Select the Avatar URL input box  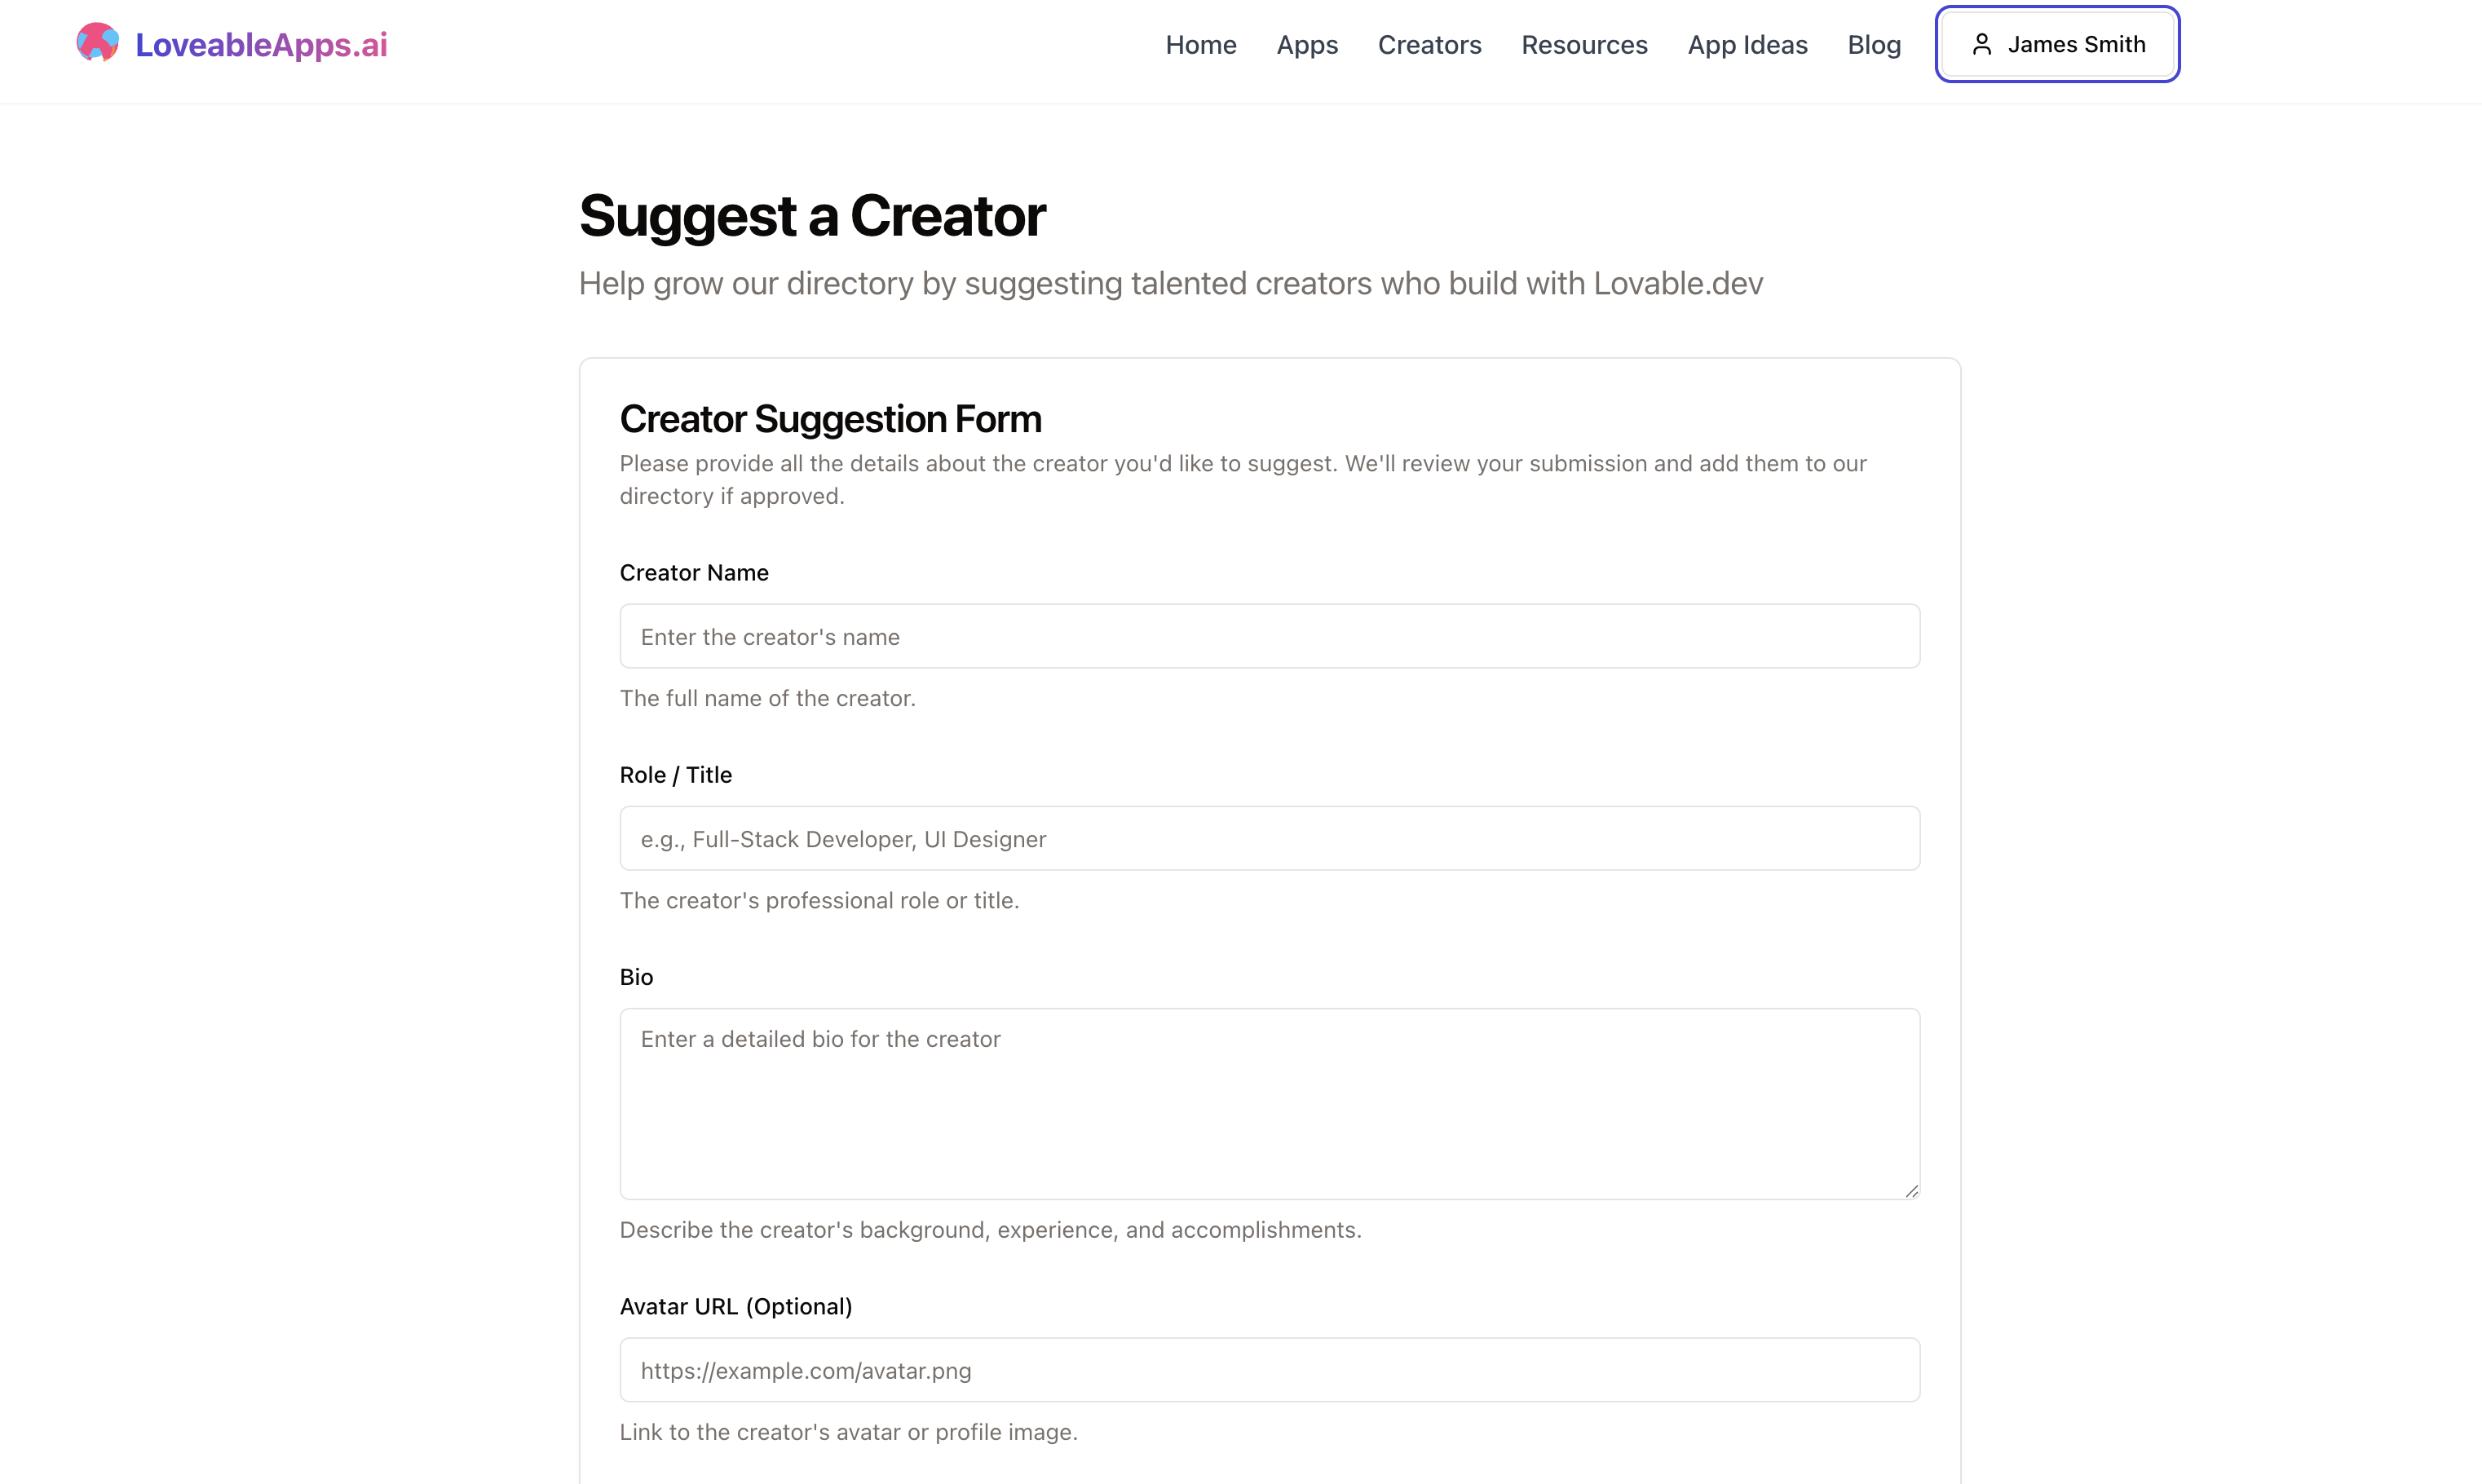[x=1269, y=1370]
